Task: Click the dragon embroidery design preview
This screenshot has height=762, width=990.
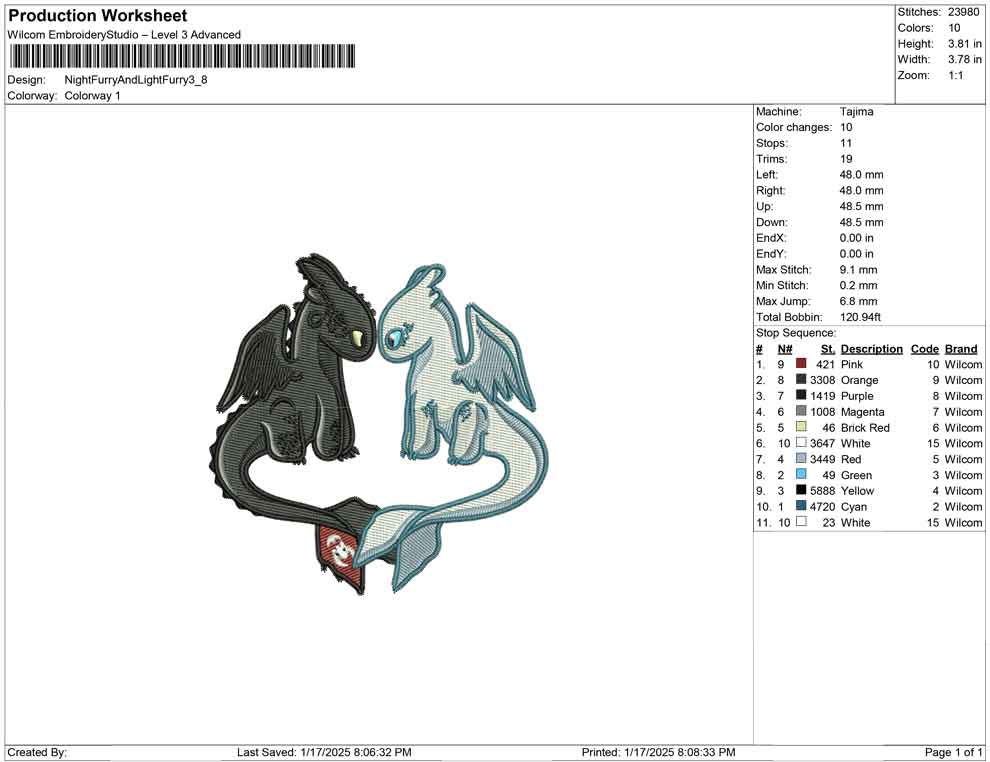Action: pos(379,423)
